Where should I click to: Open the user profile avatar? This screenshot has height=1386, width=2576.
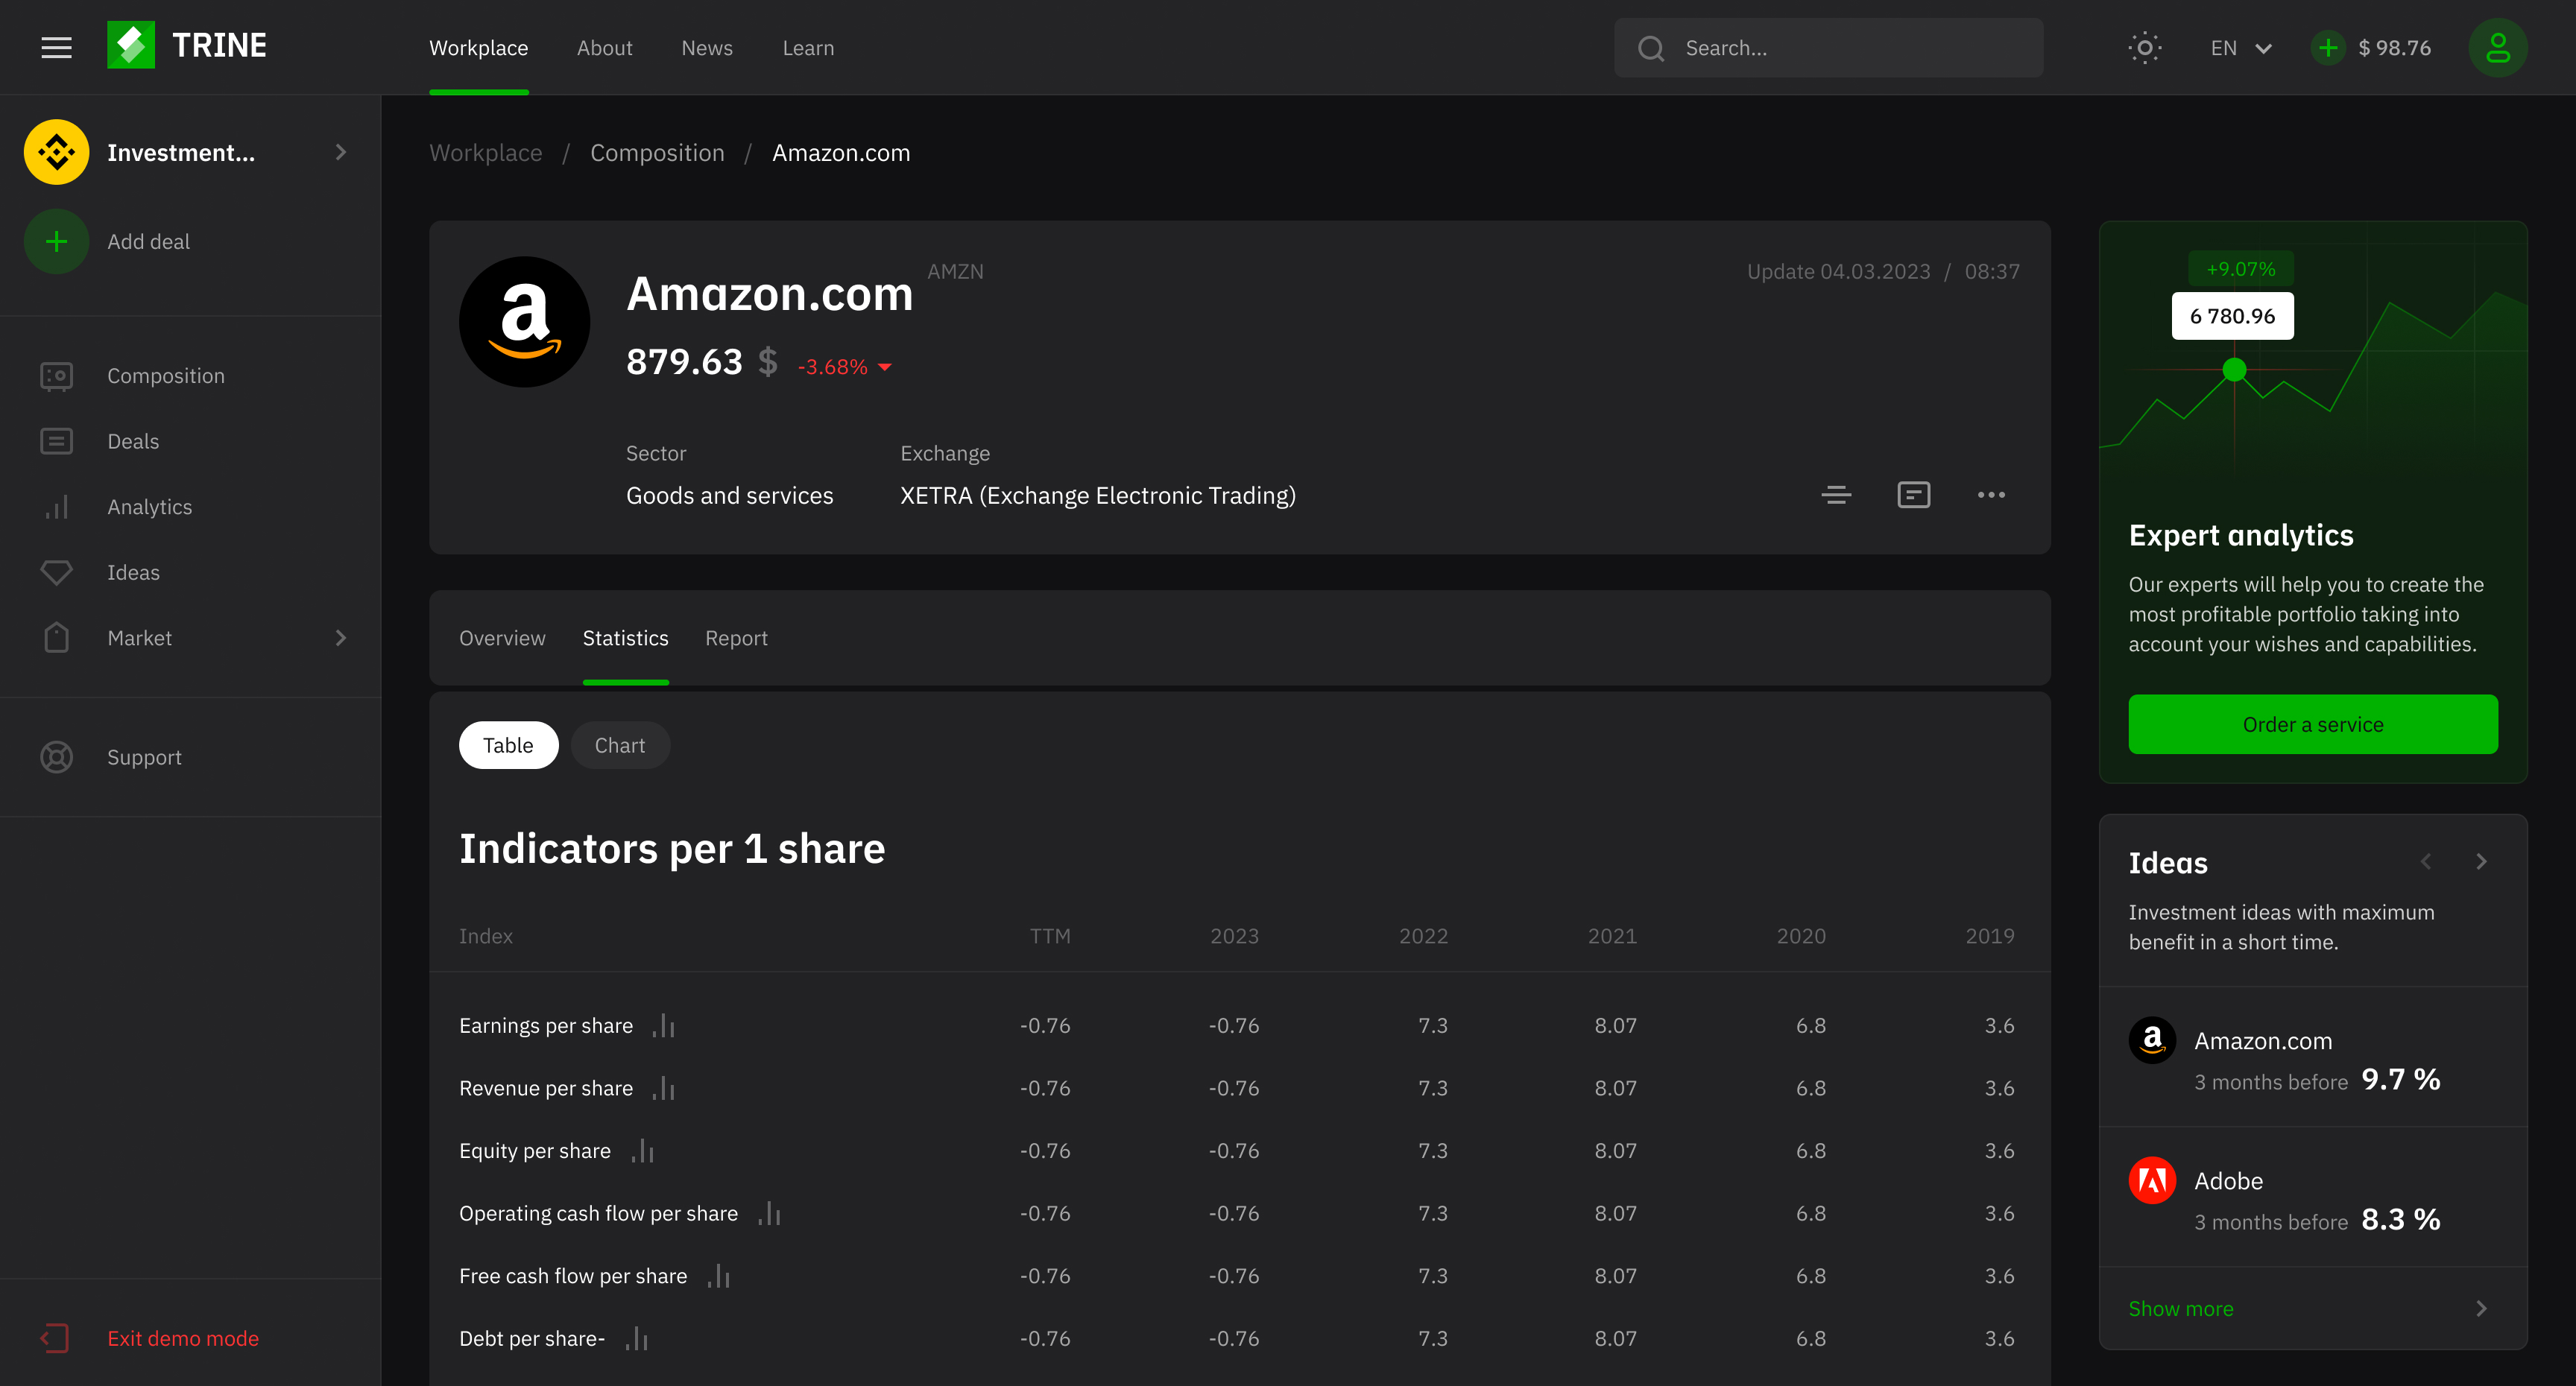point(2497,47)
